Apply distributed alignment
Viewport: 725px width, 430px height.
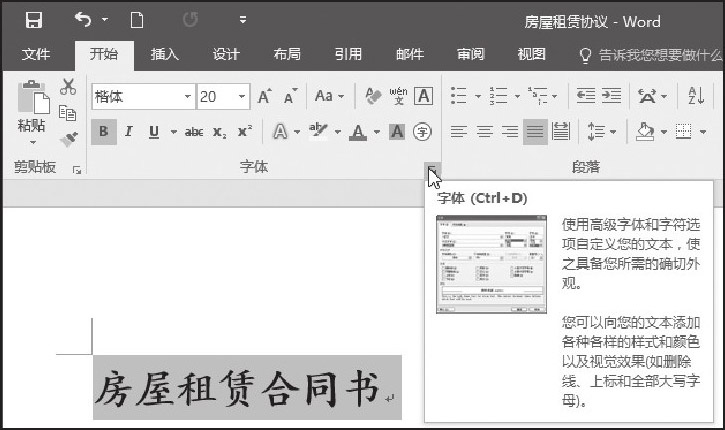point(561,132)
